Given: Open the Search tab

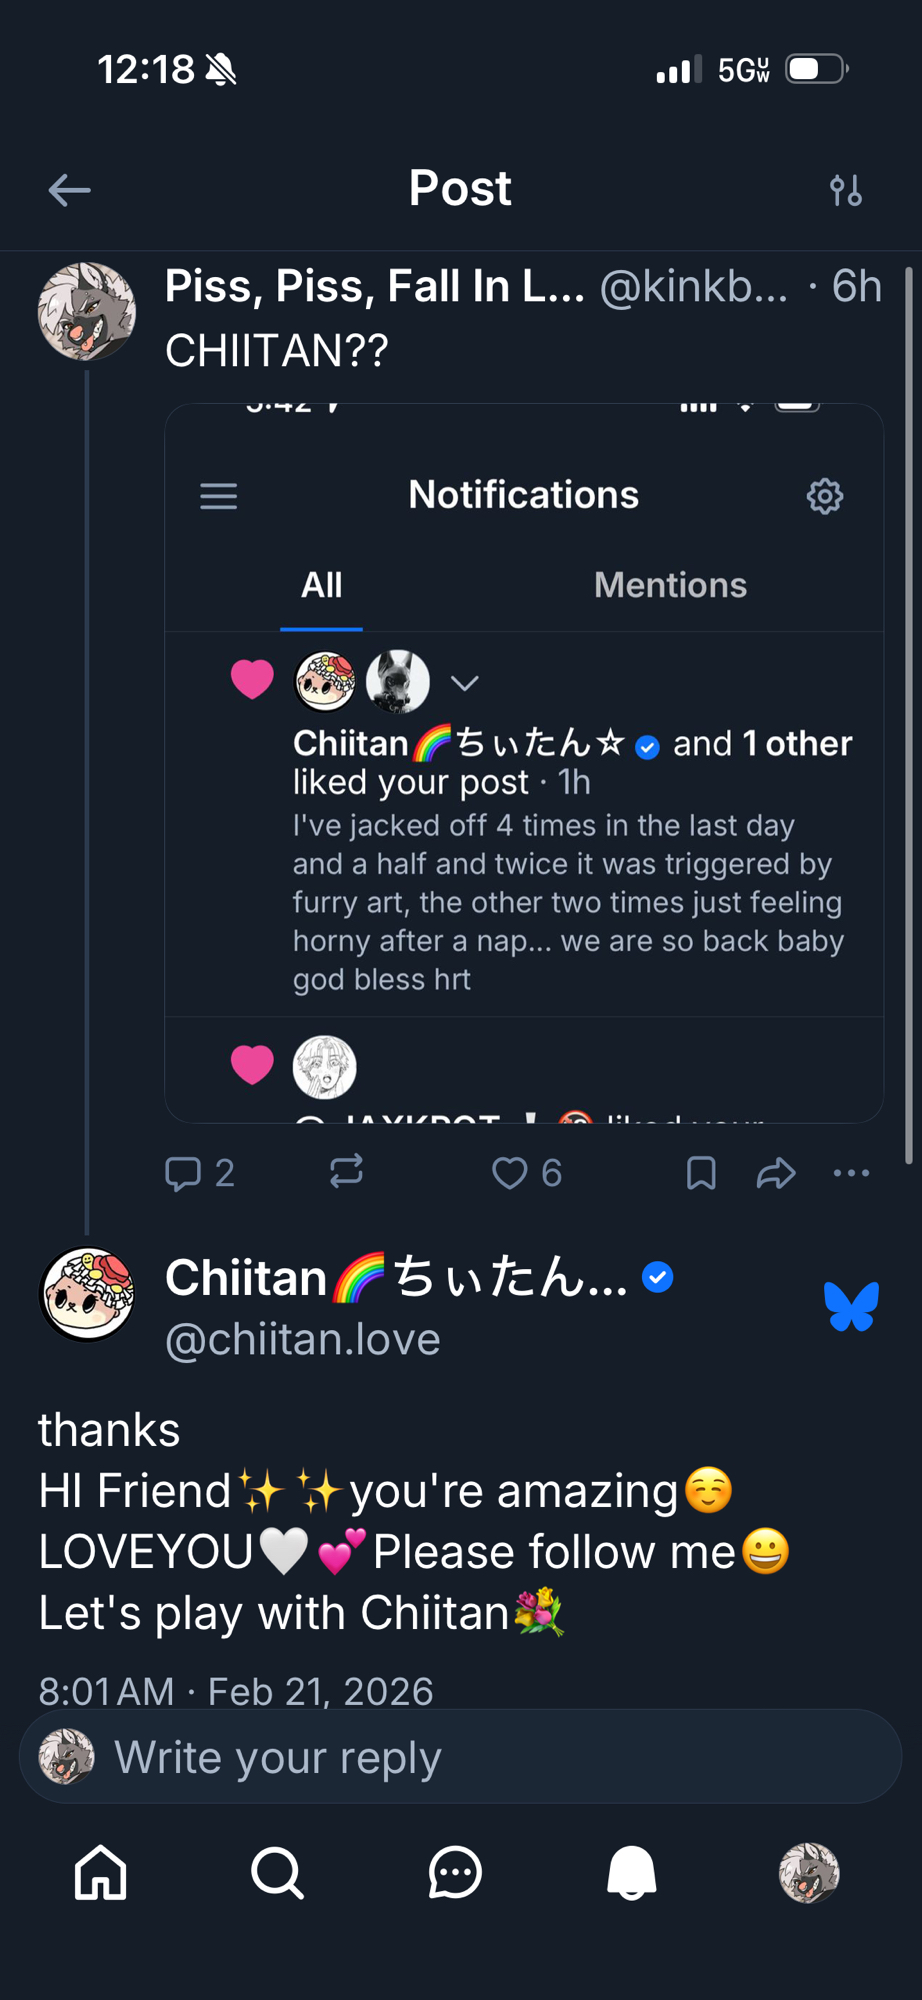Looking at the screenshot, I should coord(277,1873).
